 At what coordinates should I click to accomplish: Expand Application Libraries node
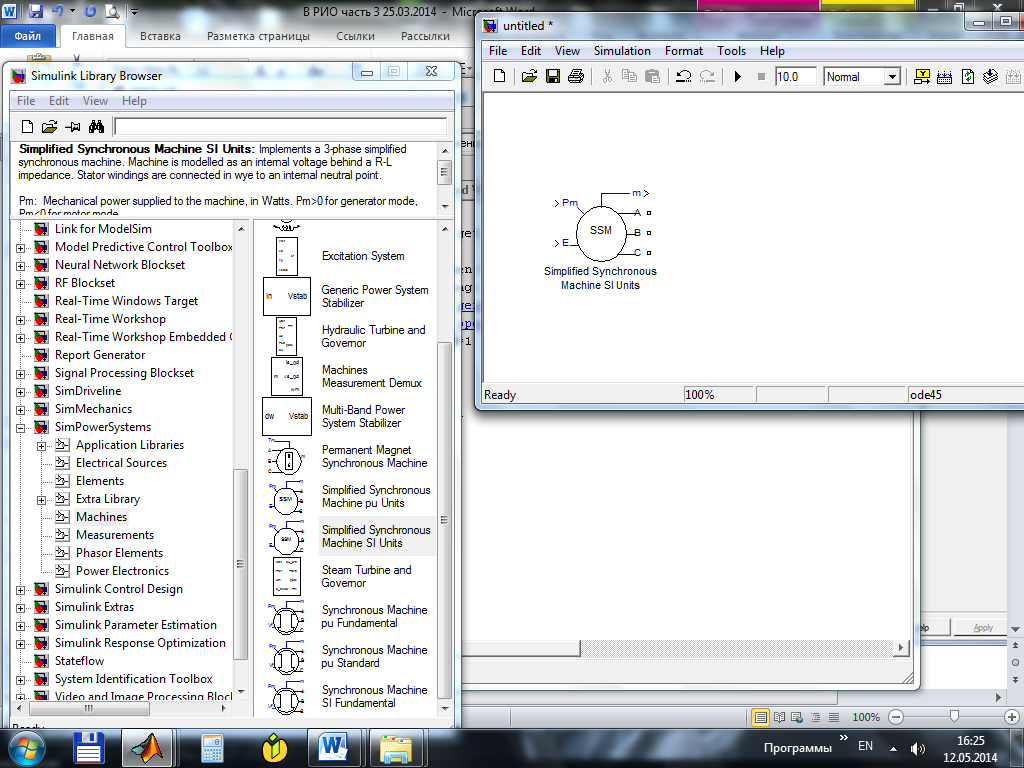[41, 446]
